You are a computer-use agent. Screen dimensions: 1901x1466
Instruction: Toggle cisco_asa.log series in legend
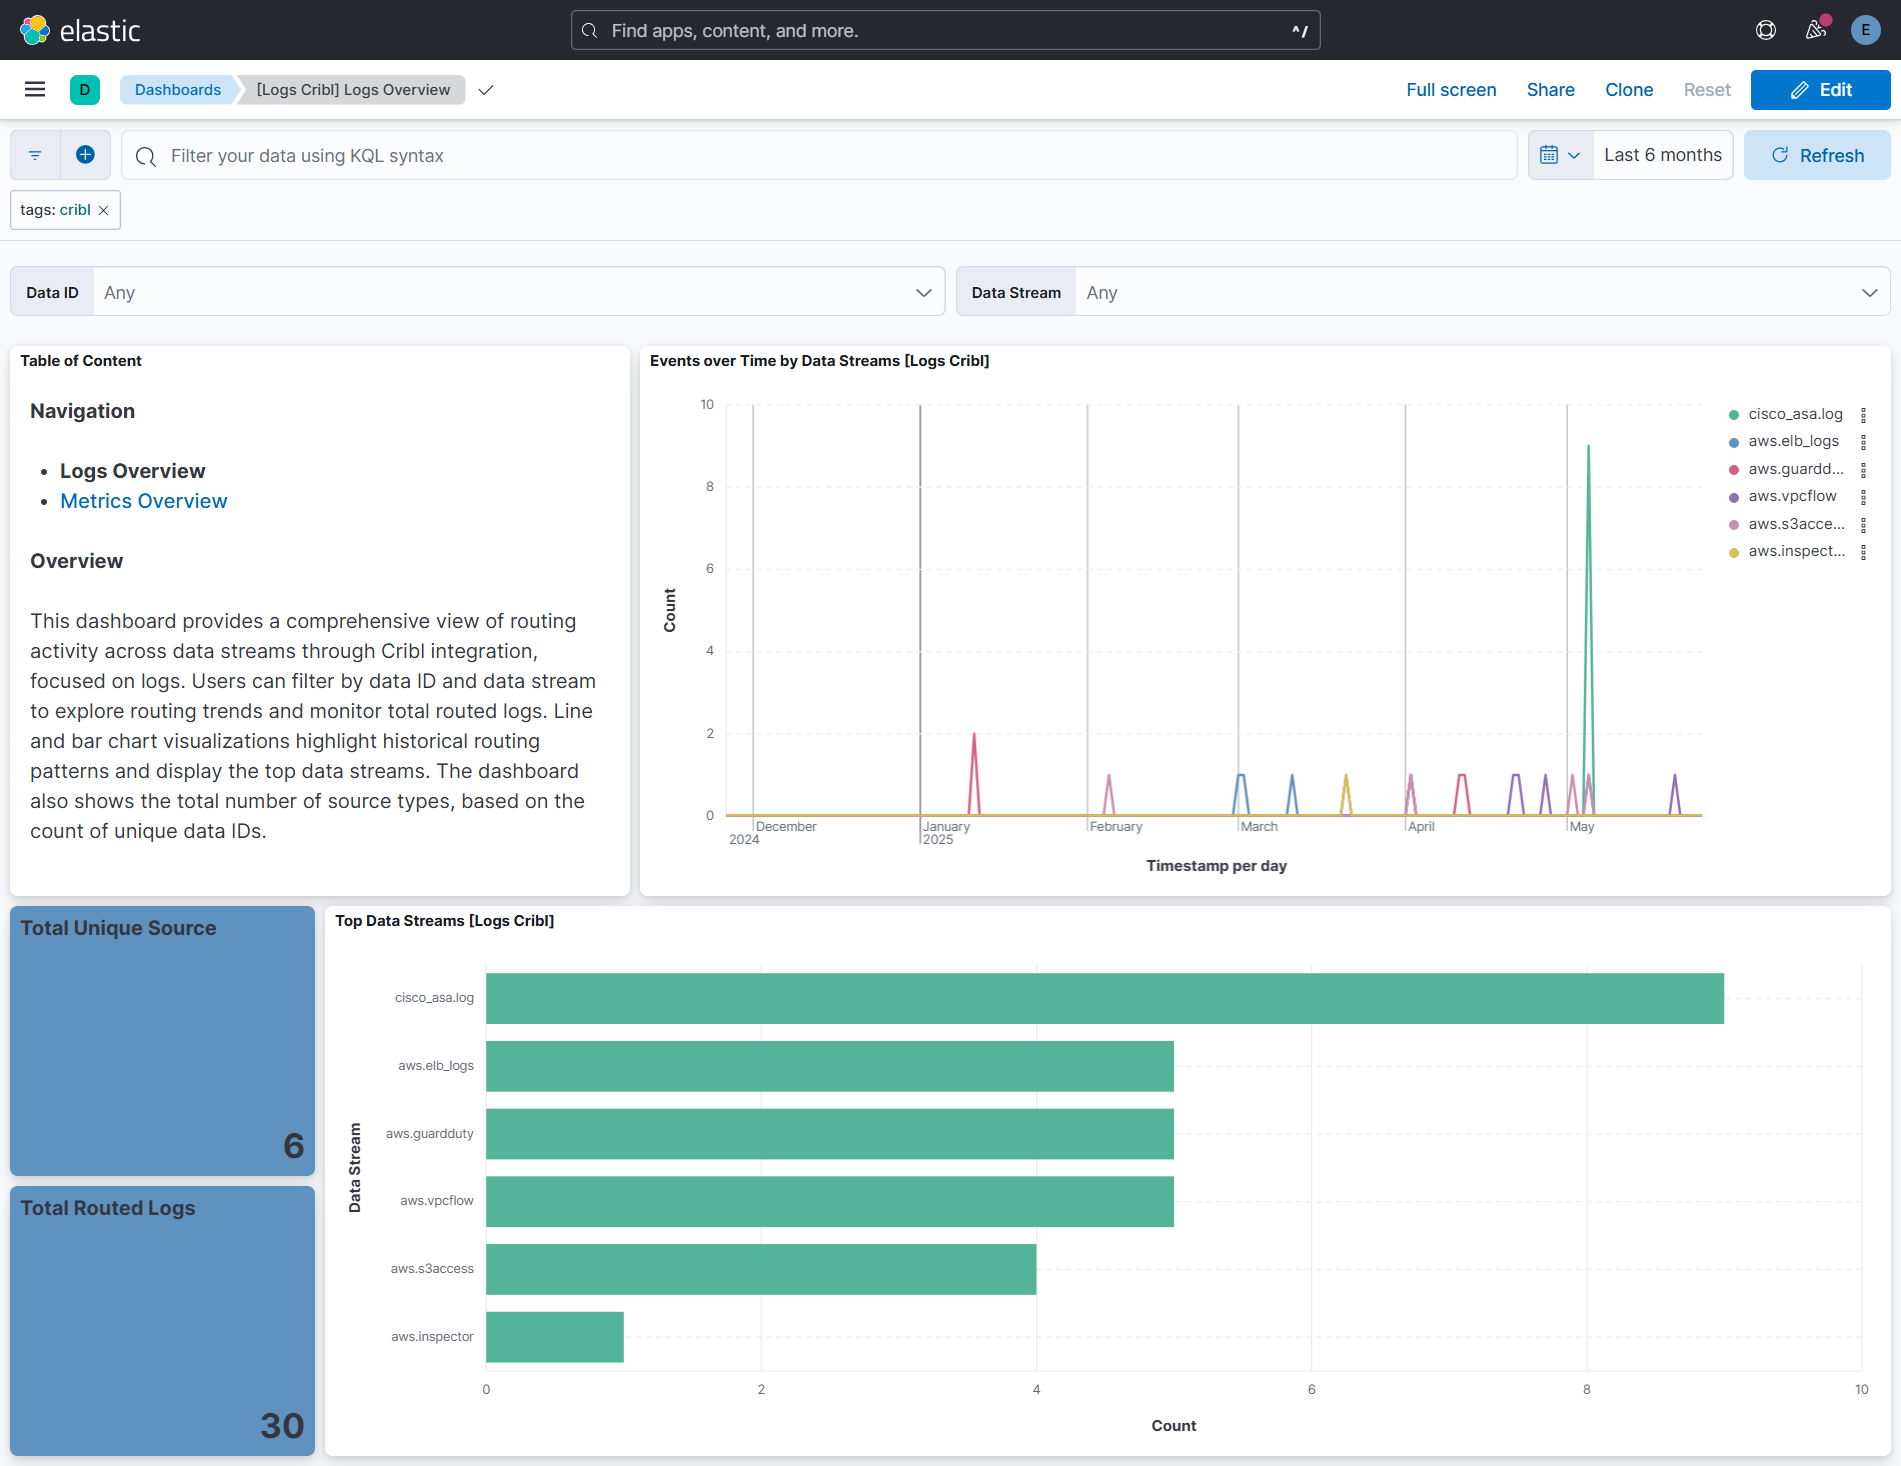(x=1795, y=414)
